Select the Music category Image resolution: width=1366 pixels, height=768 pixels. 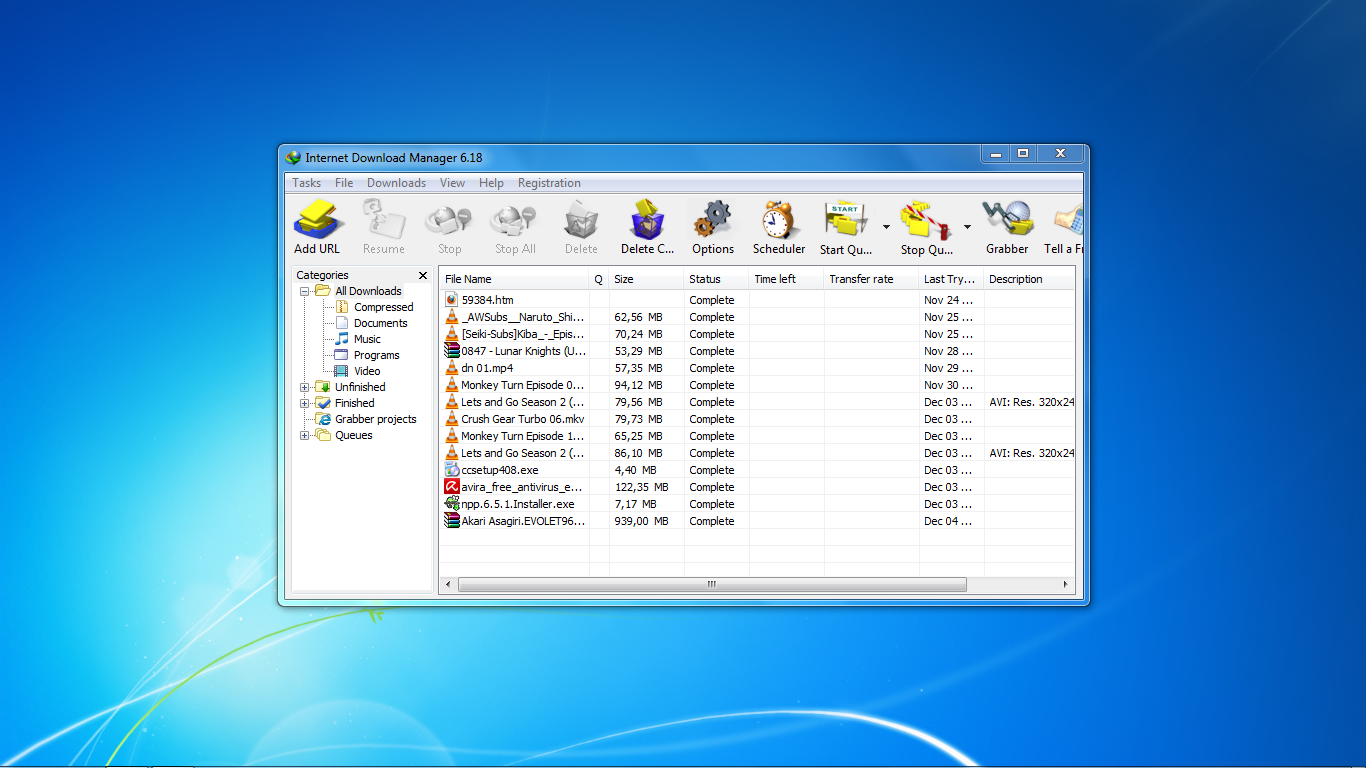pyautogui.click(x=367, y=339)
